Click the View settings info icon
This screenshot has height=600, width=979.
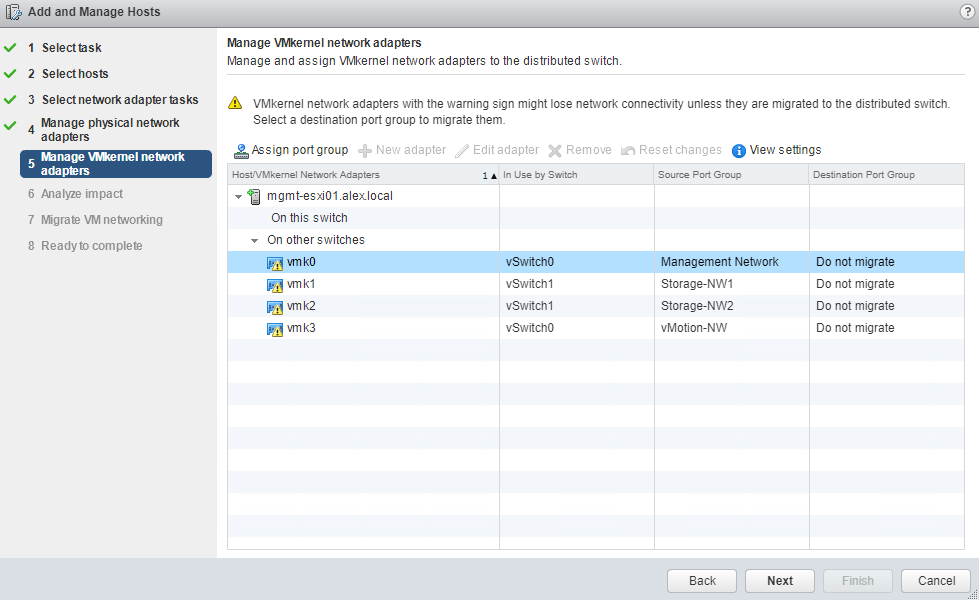[739, 151]
